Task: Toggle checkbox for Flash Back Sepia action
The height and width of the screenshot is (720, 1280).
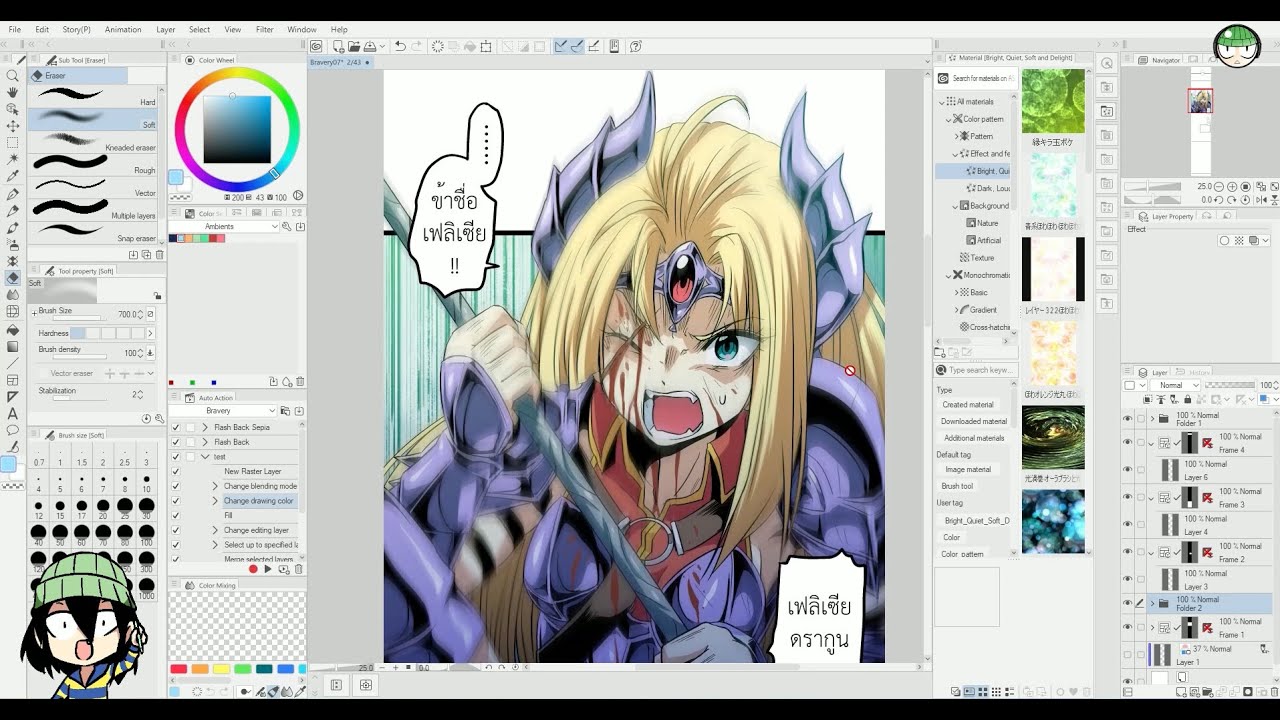Action: point(176,427)
